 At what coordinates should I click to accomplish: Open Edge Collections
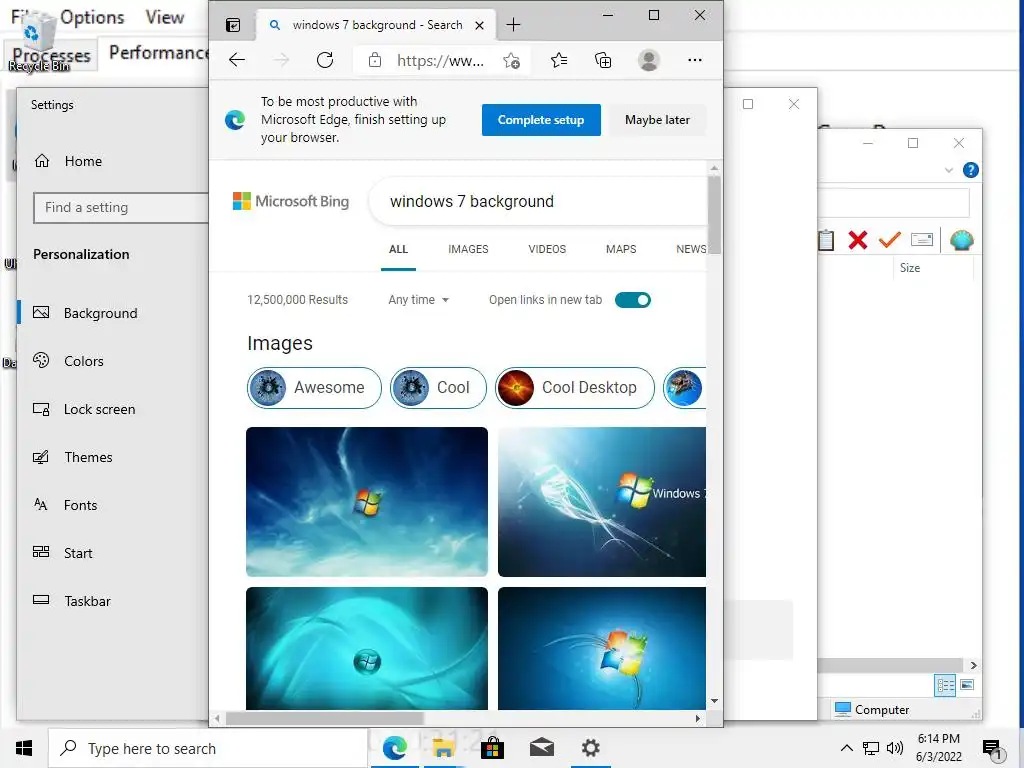pyautogui.click(x=603, y=60)
